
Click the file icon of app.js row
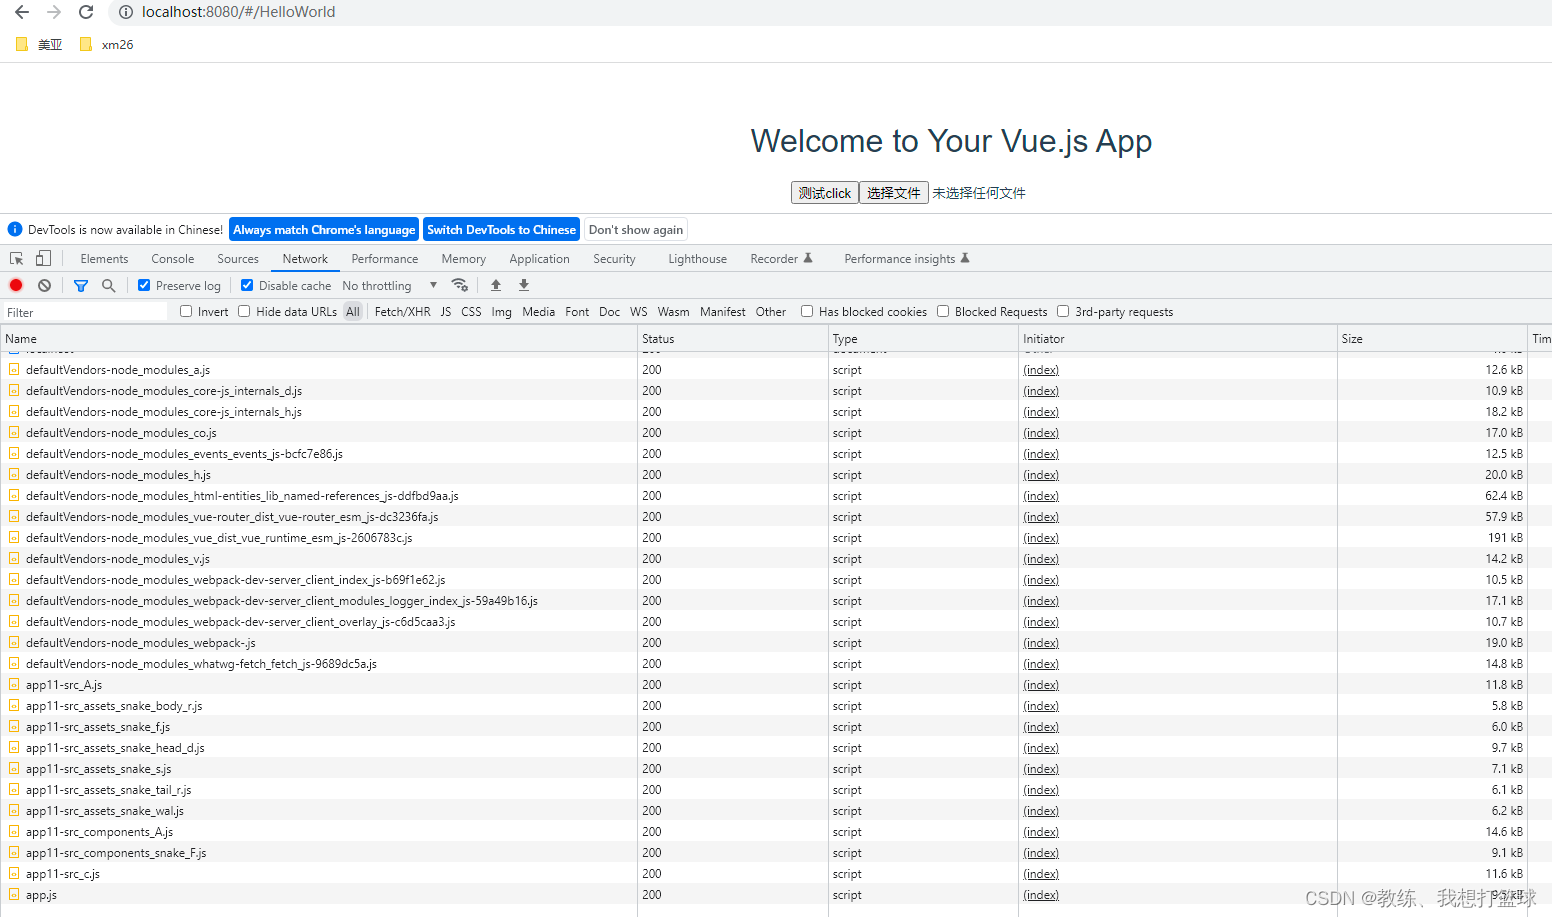pyautogui.click(x=14, y=894)
